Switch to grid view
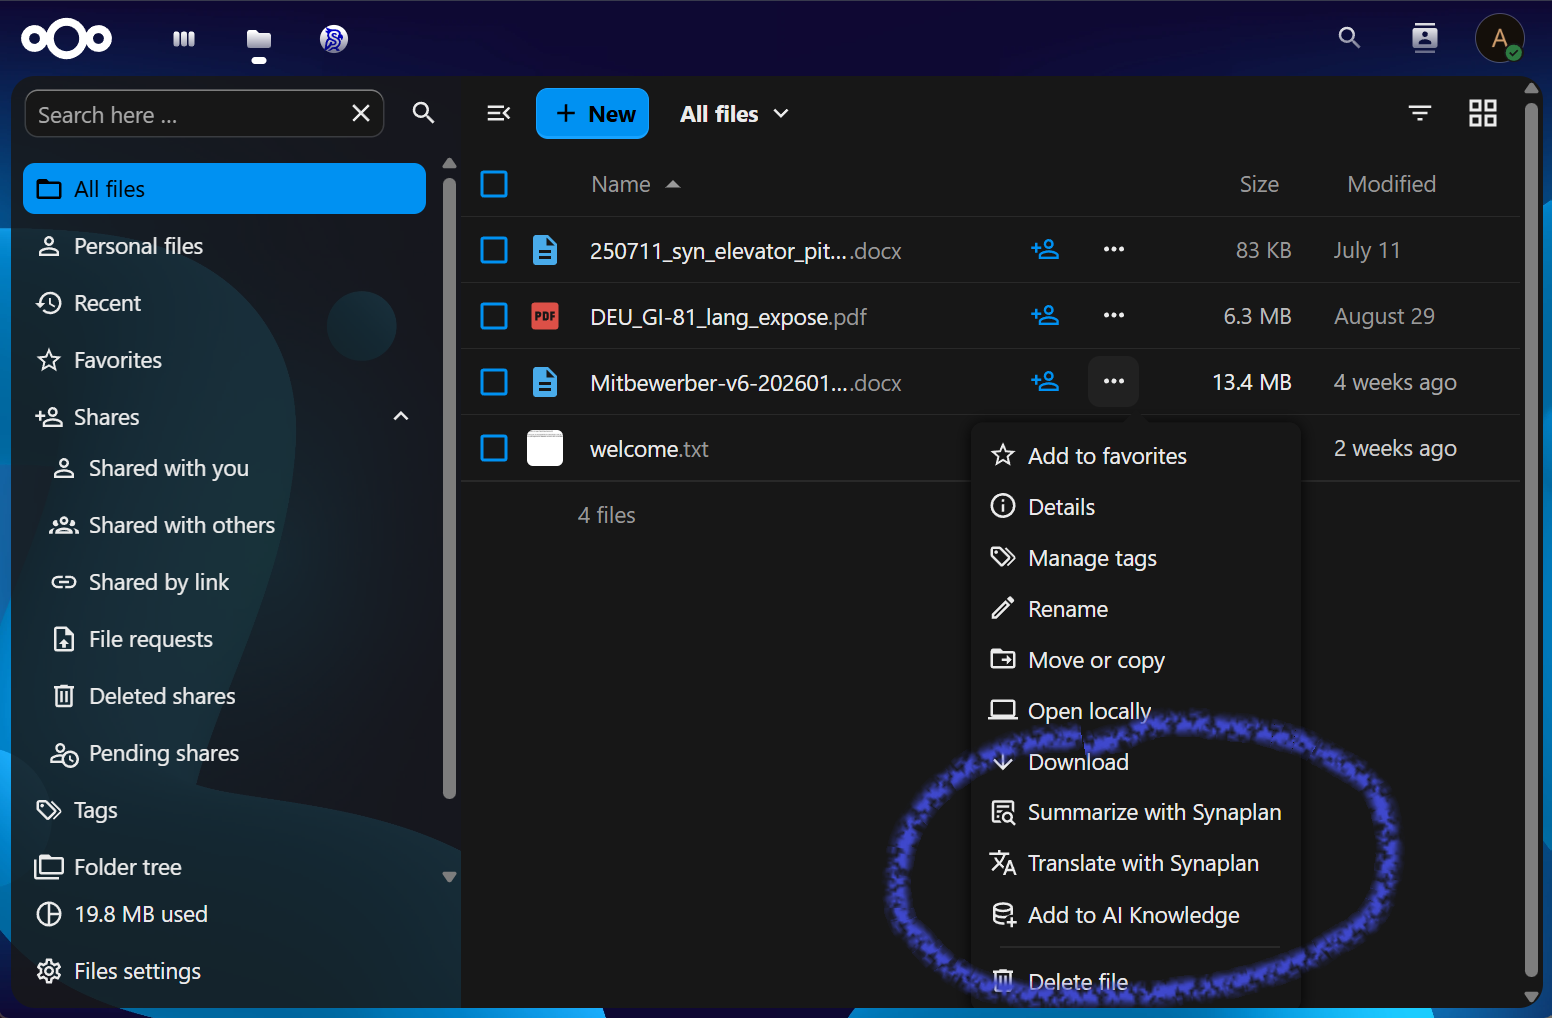 coord(1483,113)
